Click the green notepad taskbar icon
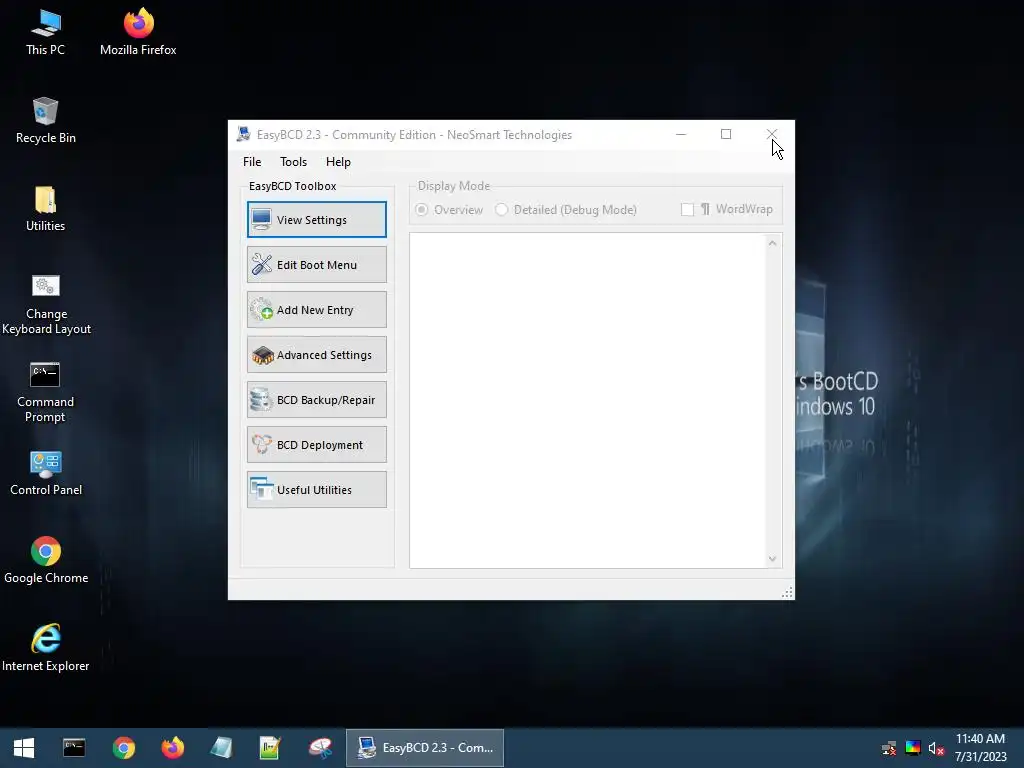Image resolution: width=1024 pixels, height=768 pixels. (x=270, y=748)
